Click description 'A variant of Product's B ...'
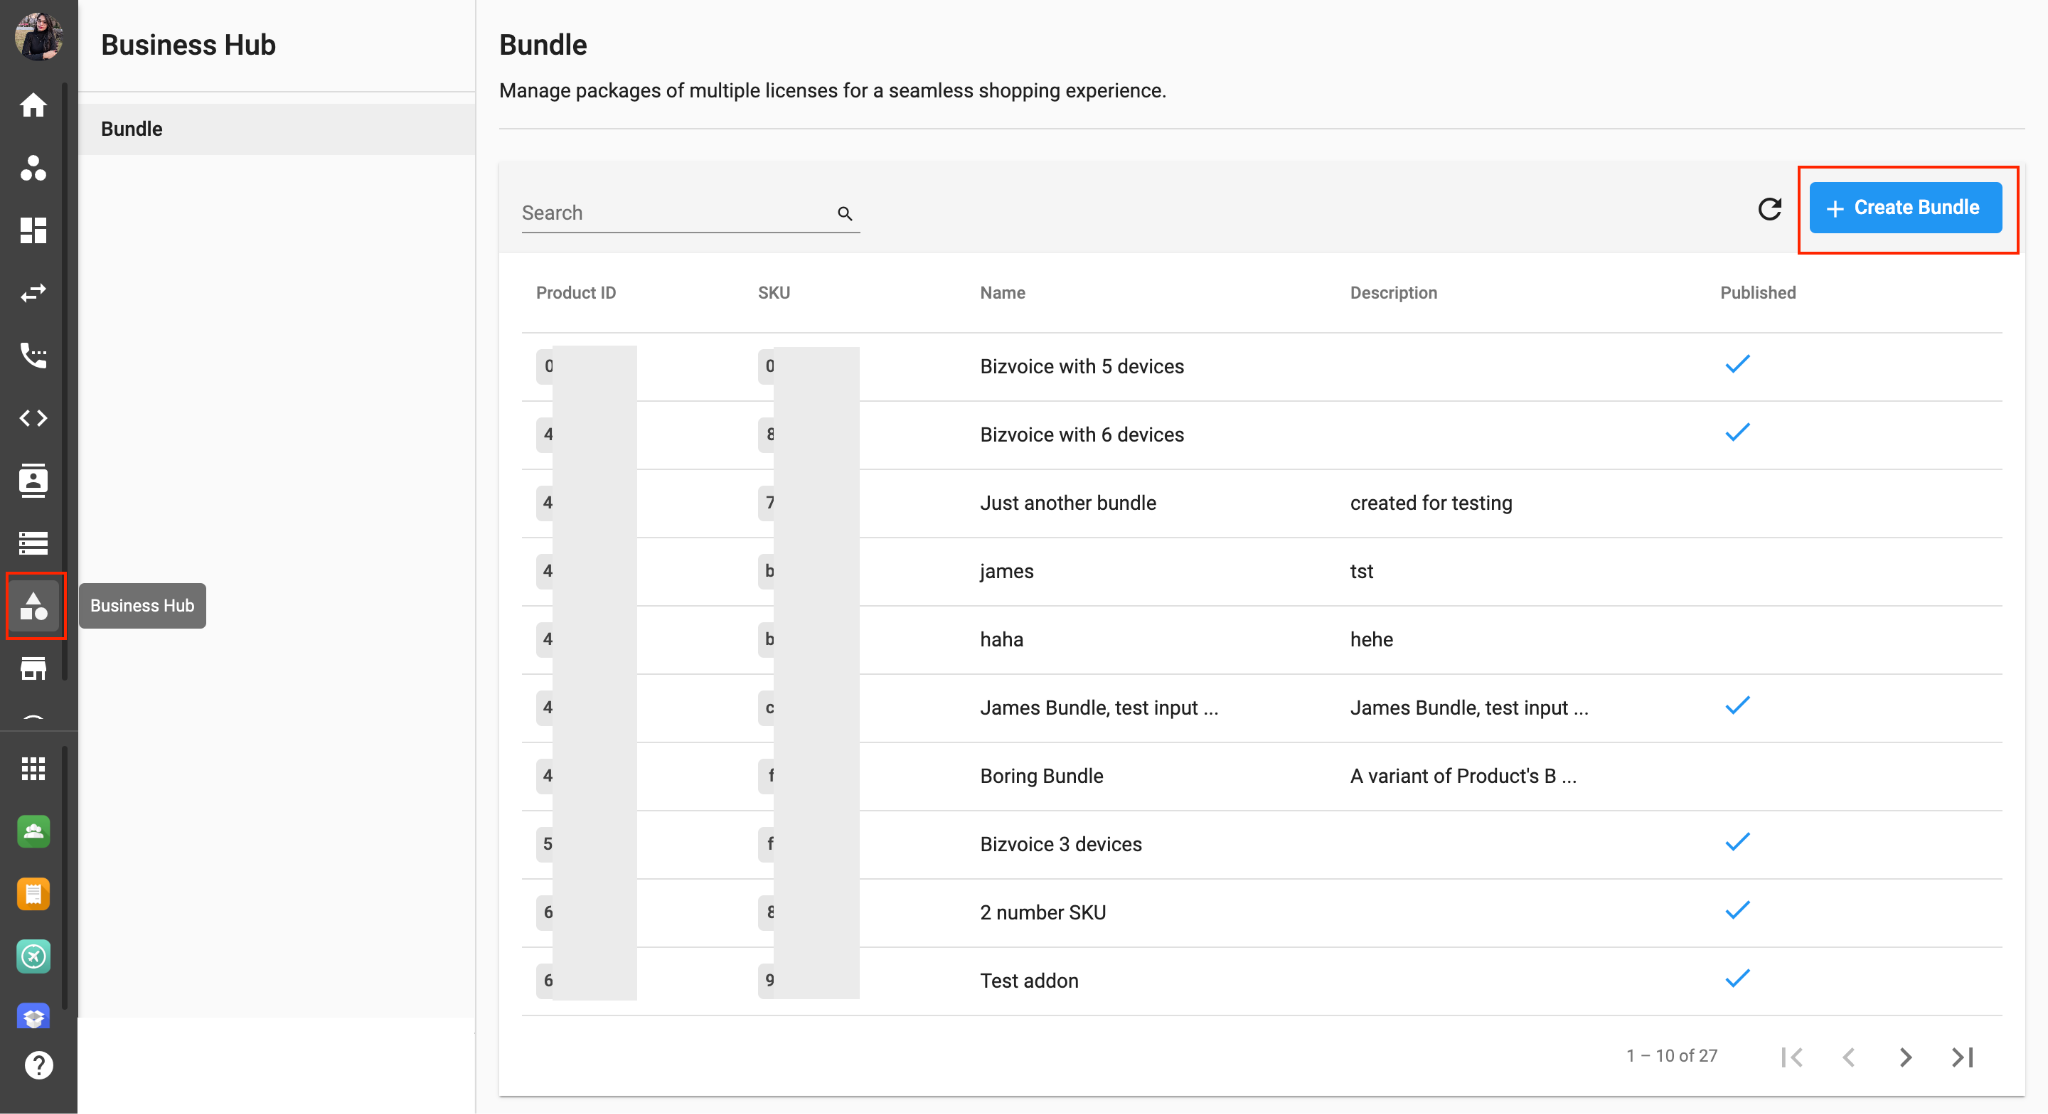The image size is (2048, 1114). 1463,776
